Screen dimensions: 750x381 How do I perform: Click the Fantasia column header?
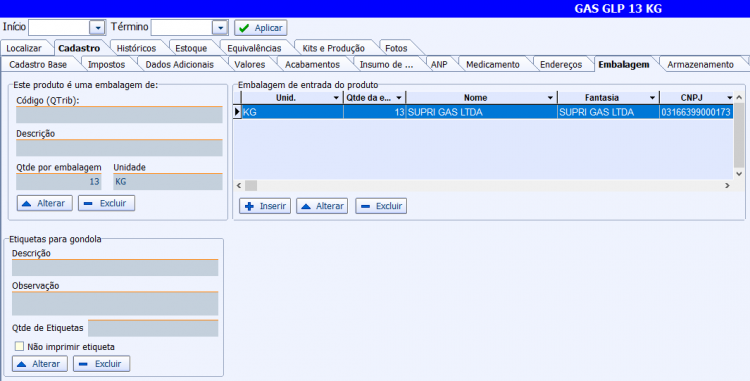click(x=608, y=98)
